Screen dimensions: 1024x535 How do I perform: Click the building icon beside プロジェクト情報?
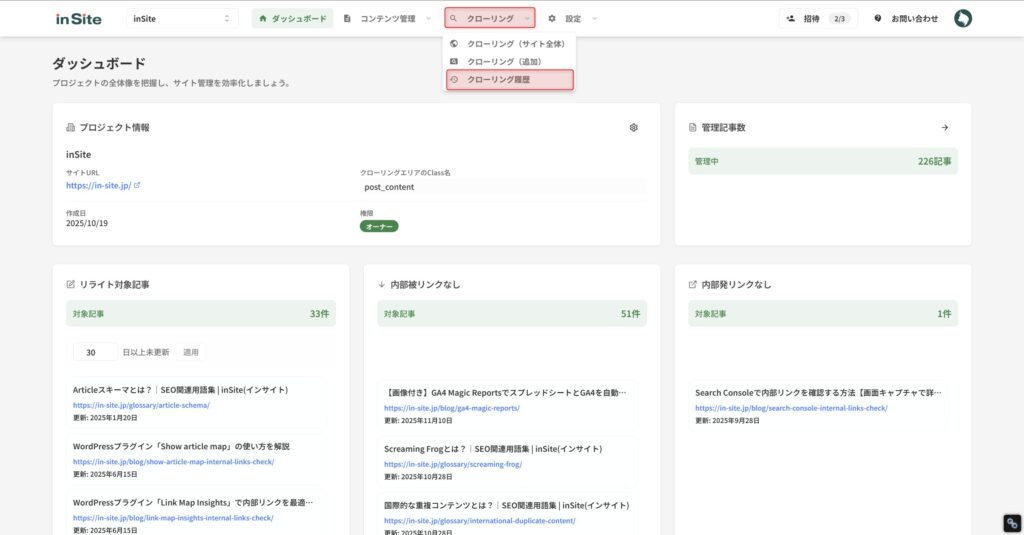(x=71, y=127)
